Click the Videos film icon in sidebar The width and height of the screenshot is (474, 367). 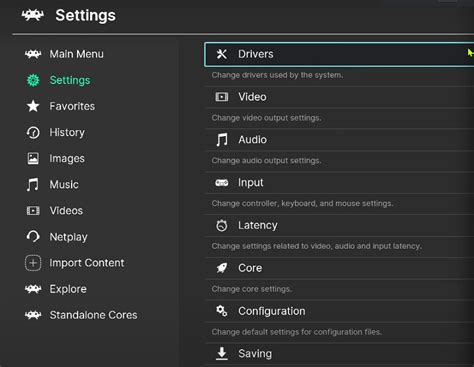[33, 211]
